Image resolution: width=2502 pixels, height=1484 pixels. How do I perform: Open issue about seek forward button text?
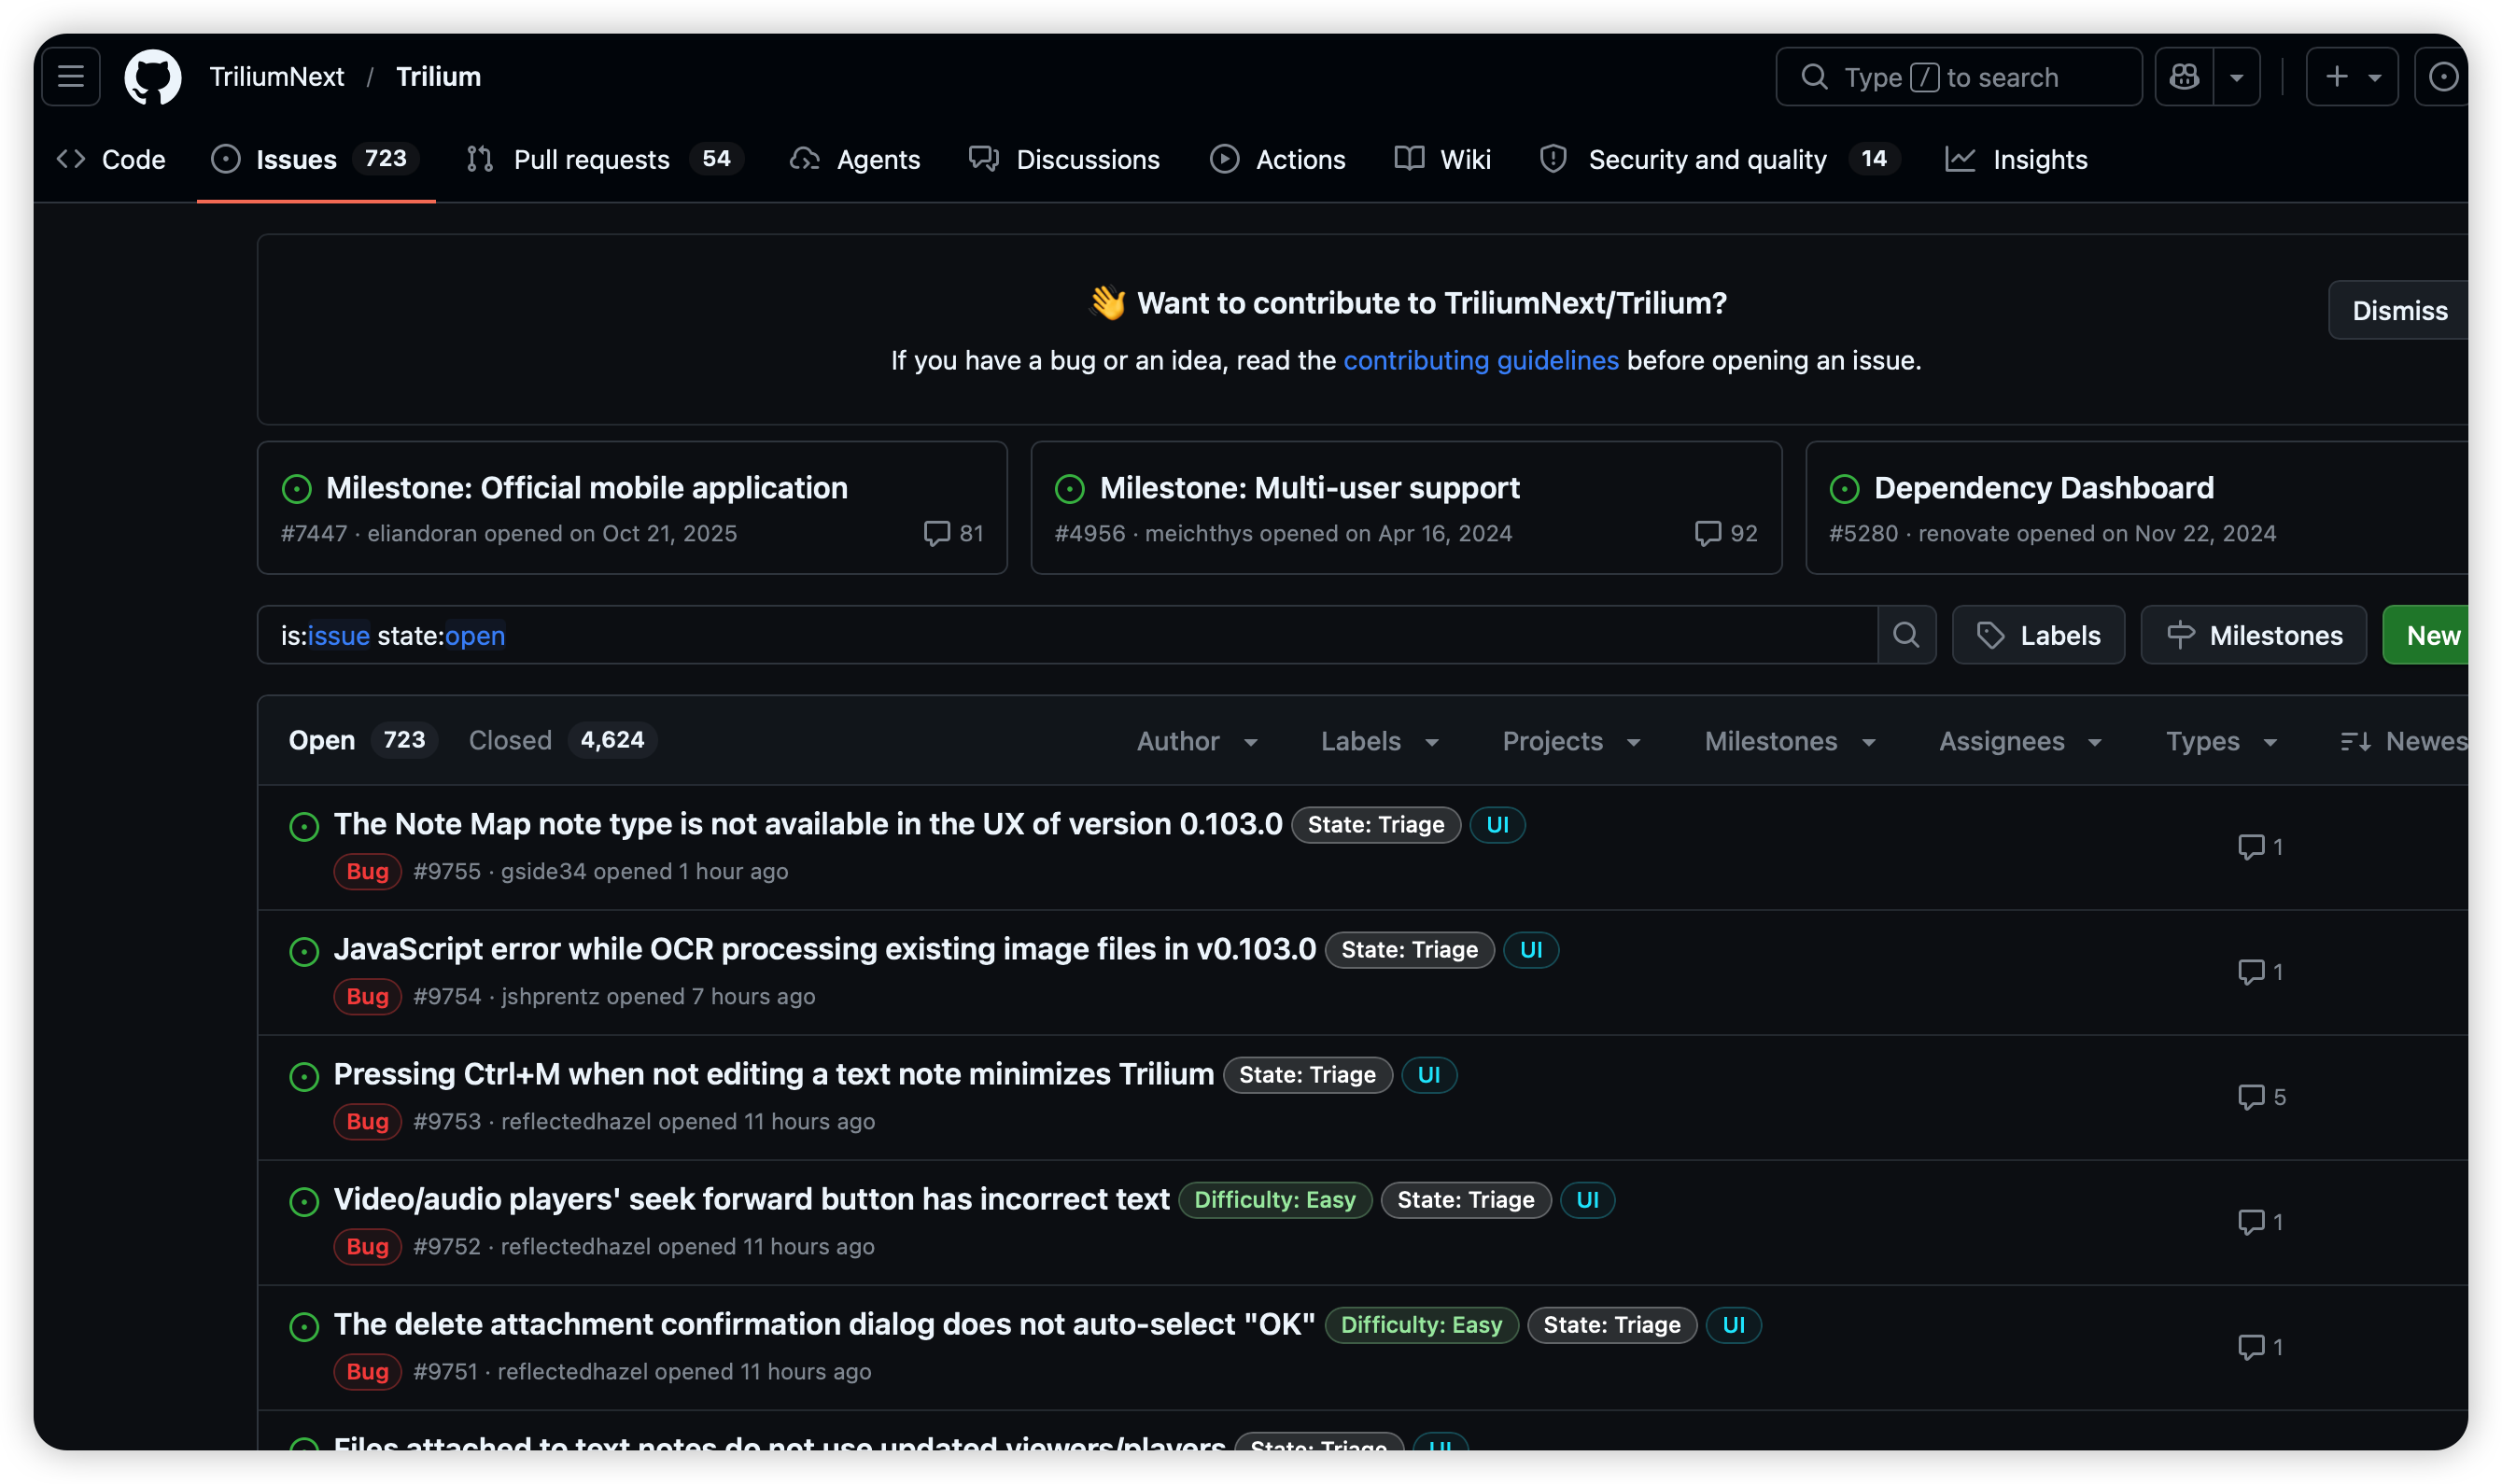tap(752, 1198)
